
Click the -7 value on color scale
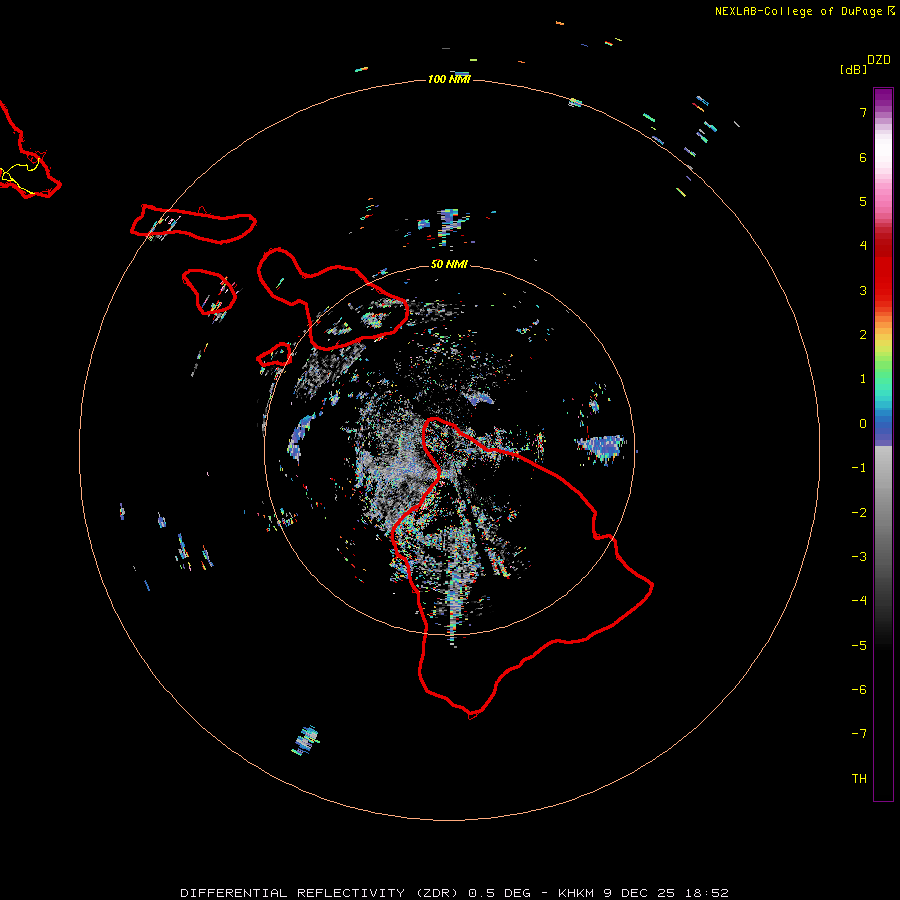pos(859,734)
